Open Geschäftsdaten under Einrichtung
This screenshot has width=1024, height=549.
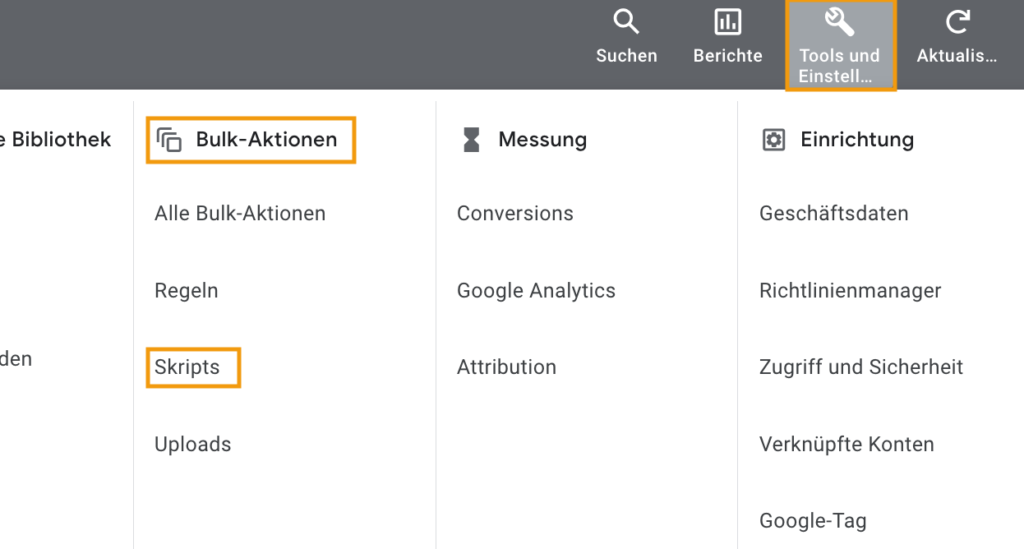point(833,213)
